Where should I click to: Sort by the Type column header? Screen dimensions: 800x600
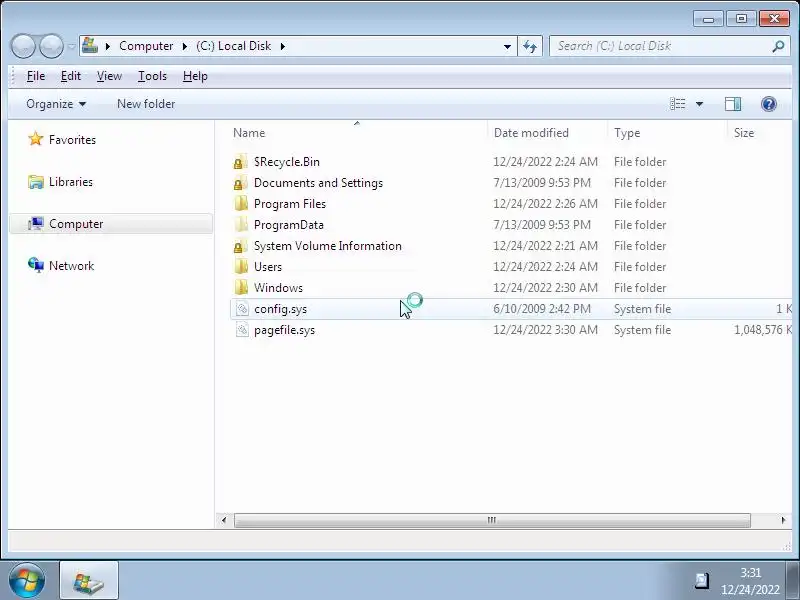627,133
